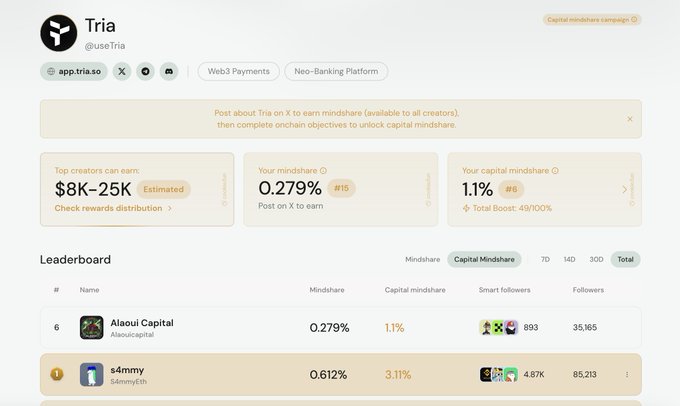Image resolution: width=680 pixels, height=406 pixels.
Task: Click the Leaderboard heading
Action: (x=75, y=259)
